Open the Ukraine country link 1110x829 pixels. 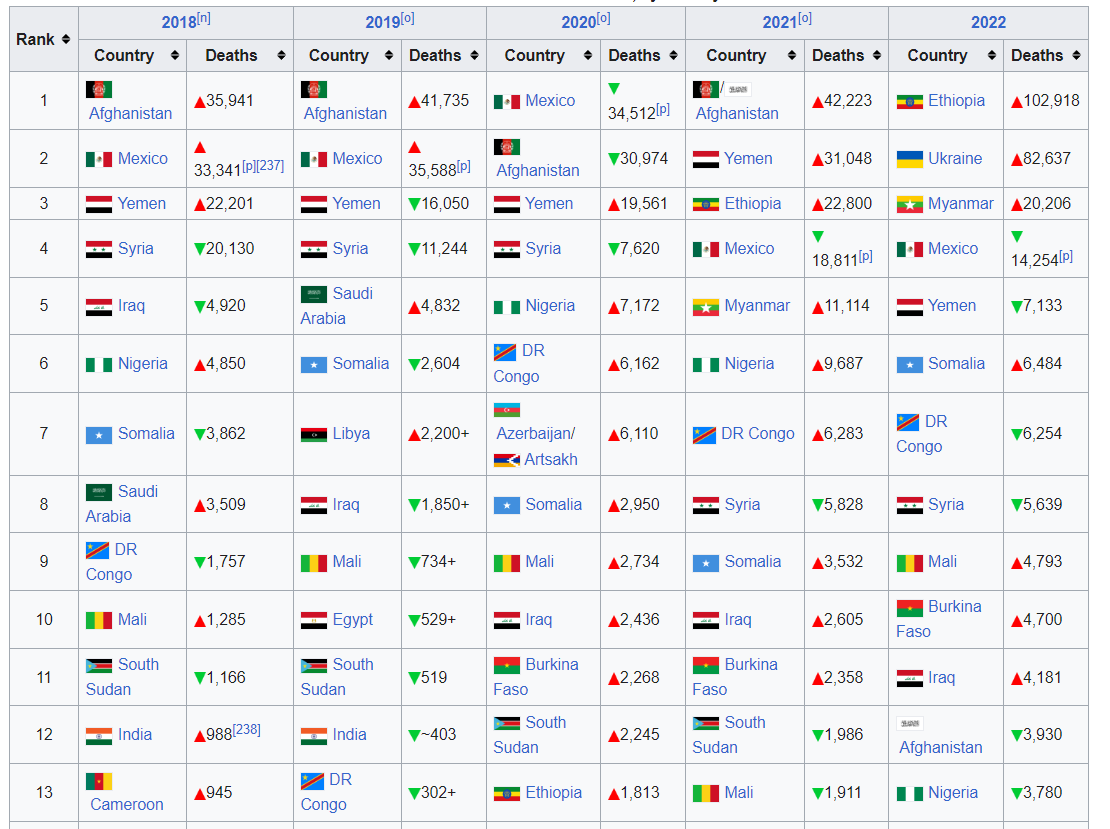click(x=955, y=159)
